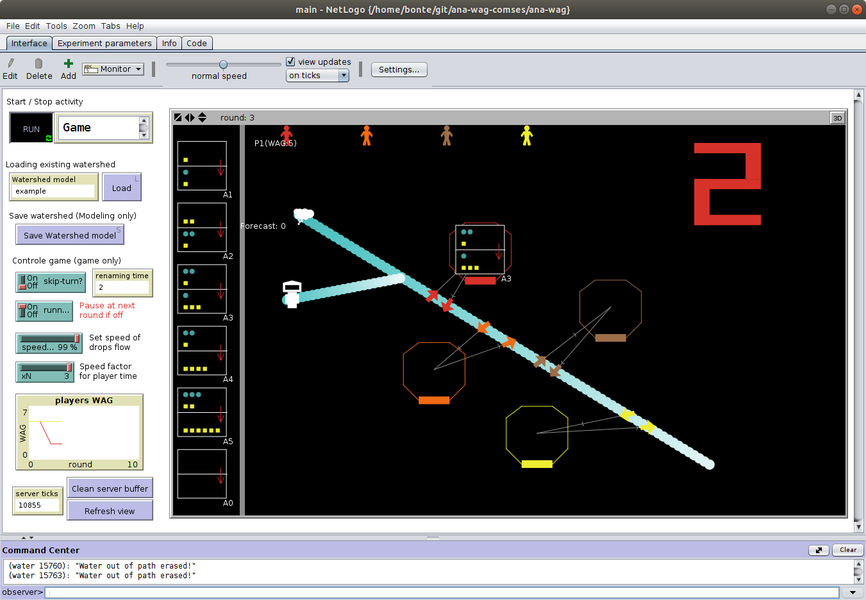Screen dimensions: 866x600
Task: Toggle the view updates checkbox
Action: click(291, 61)
